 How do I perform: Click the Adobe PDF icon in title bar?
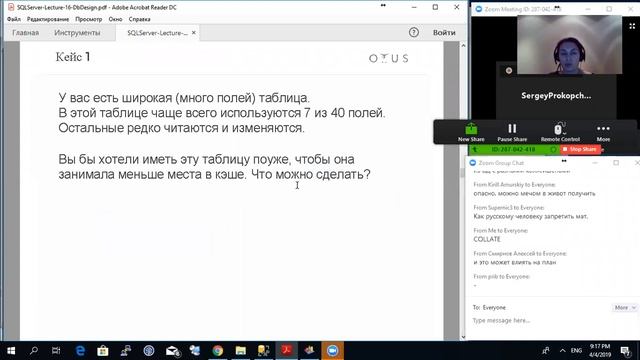(11, 7)
